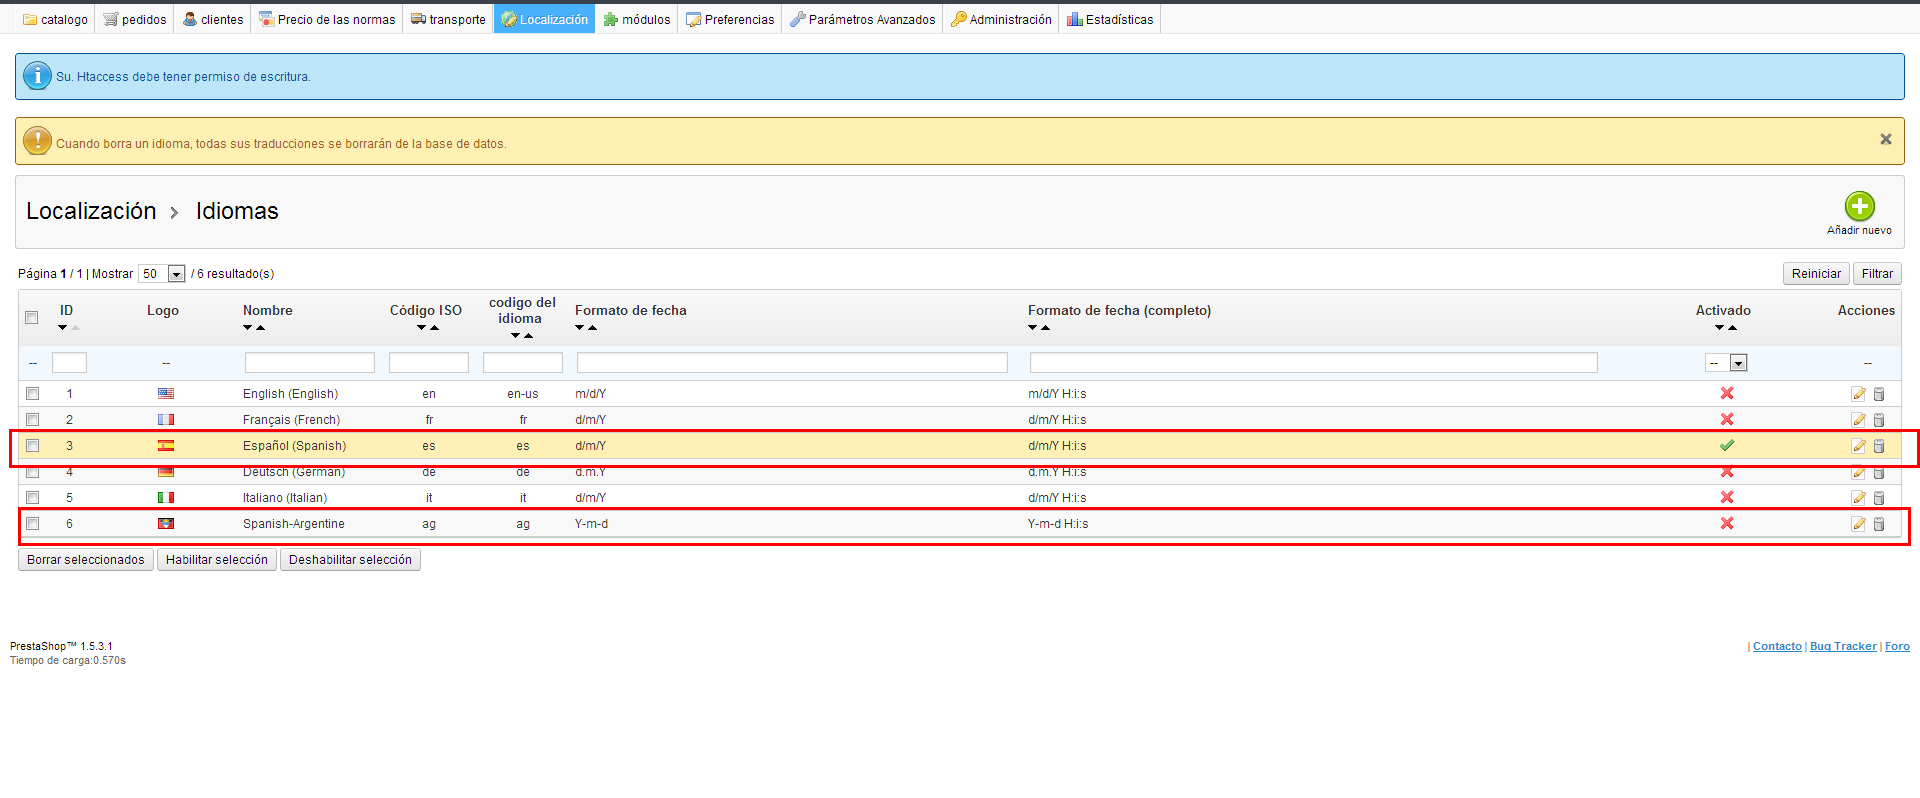Focus the ID filter field
Viewport: 1920px width, 798px height.
(x=69, y=363)
